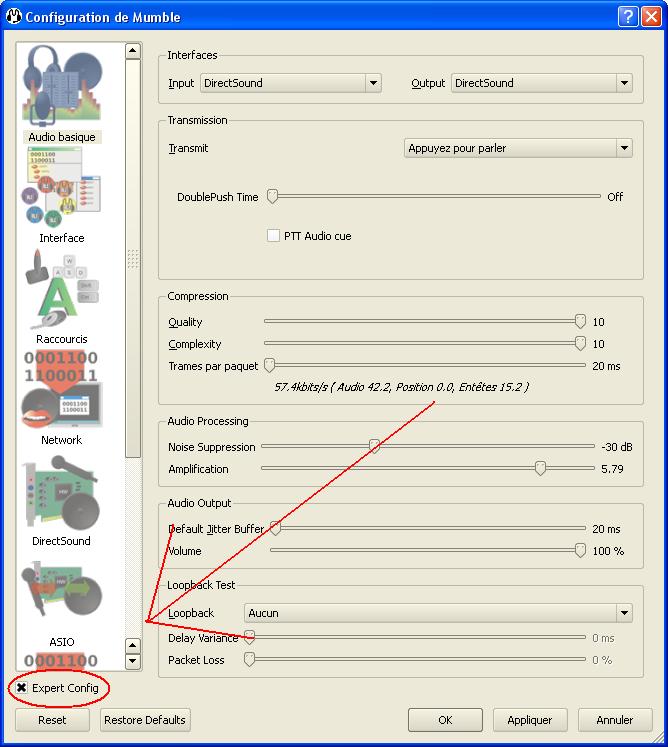Click the Mumble logo in title bar
This screenshot has width=668, height=747.
14,17
